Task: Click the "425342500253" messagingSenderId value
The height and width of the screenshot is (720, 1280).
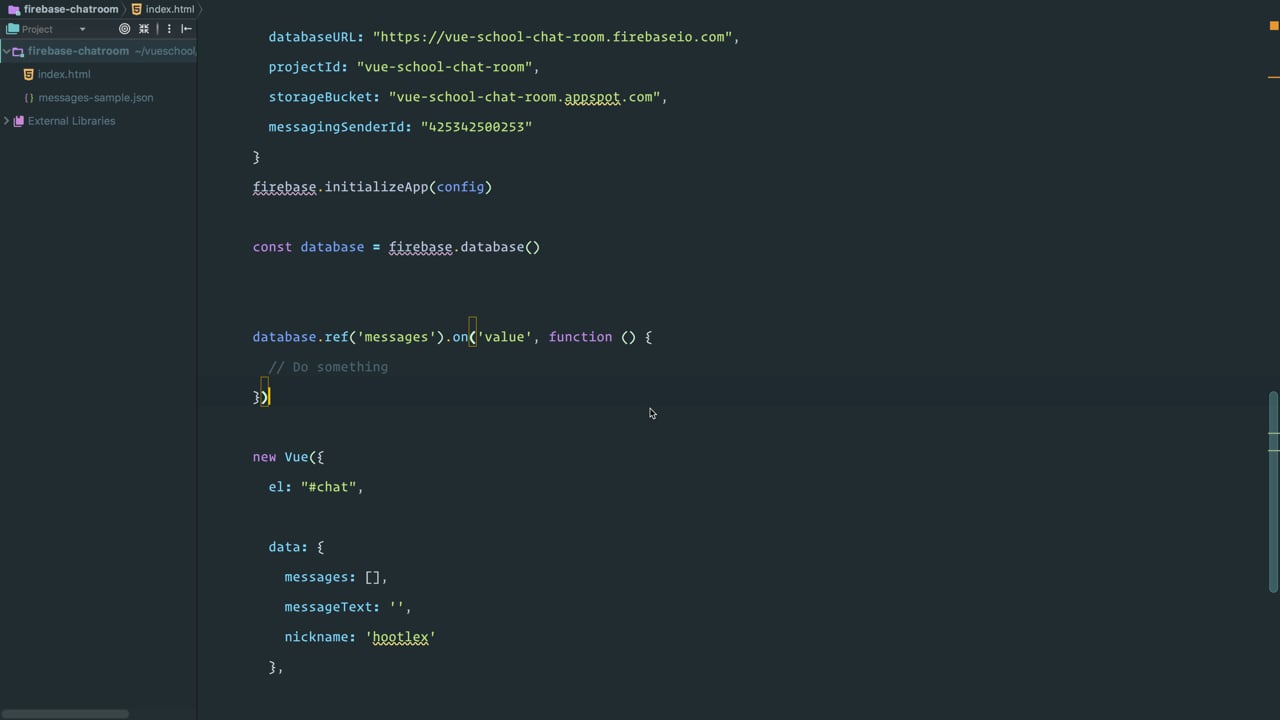Action: point(476,127)
